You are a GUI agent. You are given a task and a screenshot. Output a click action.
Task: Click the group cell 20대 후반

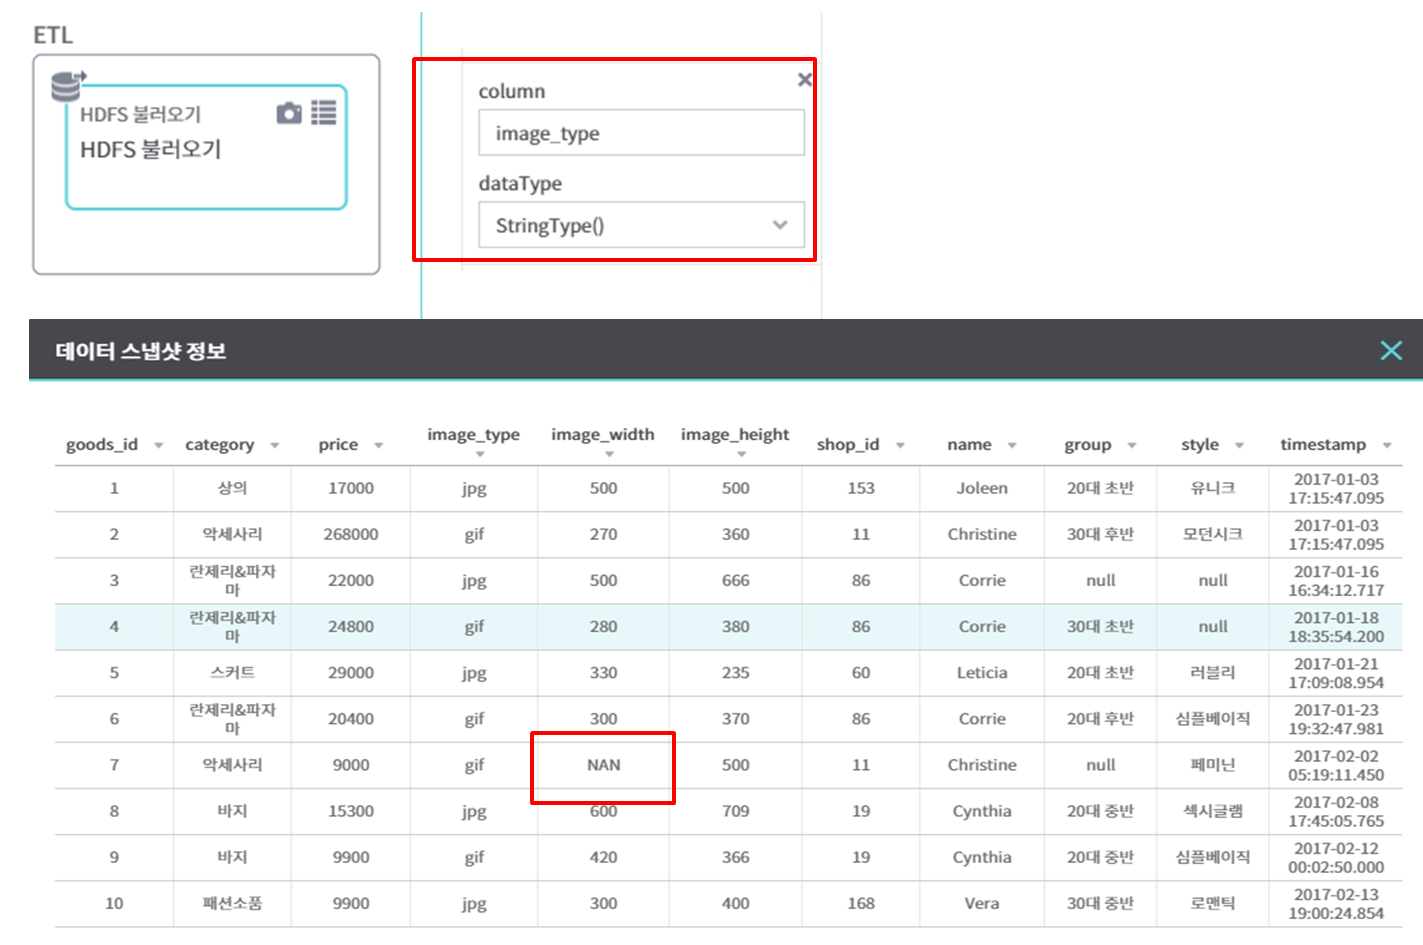1100,719
